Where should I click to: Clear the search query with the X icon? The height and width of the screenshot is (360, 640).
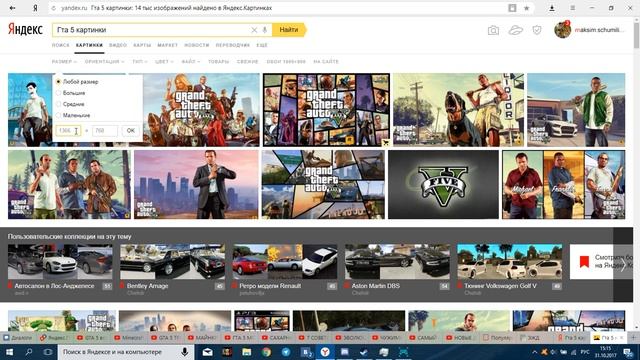click(254, 30)
